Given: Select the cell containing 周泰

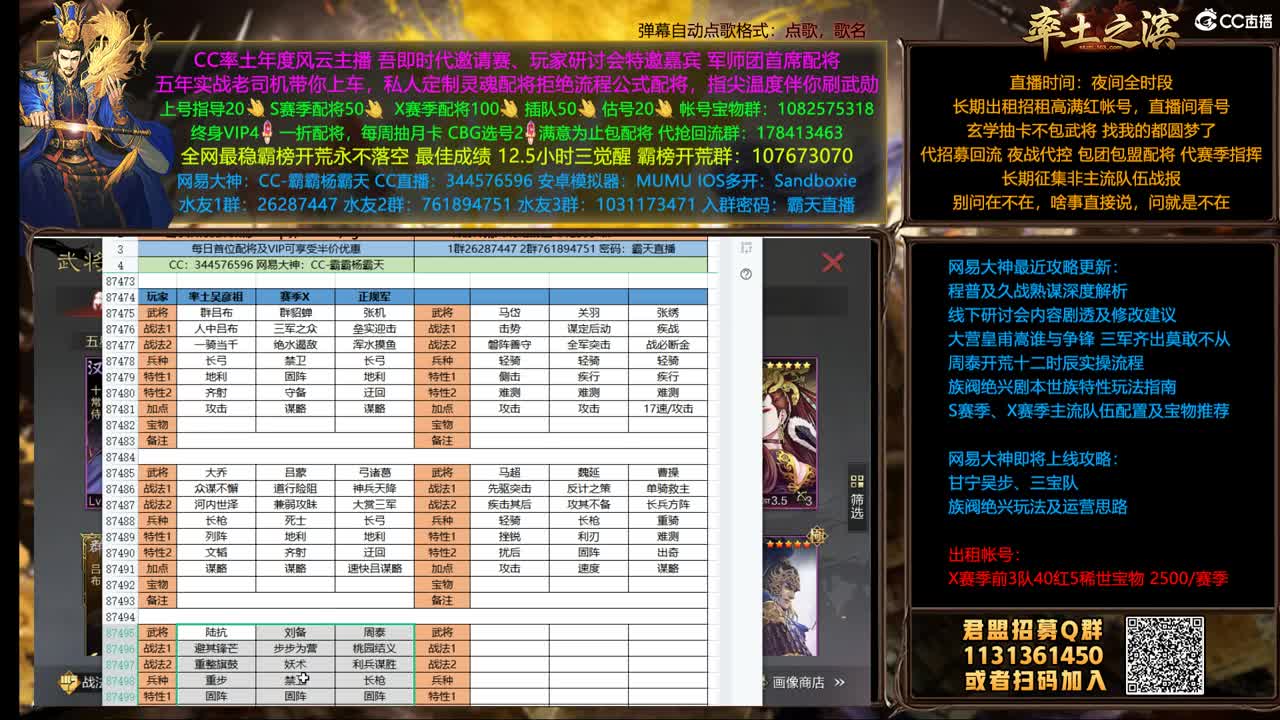Looking at the screenshot, I should [x=374, y=633].
